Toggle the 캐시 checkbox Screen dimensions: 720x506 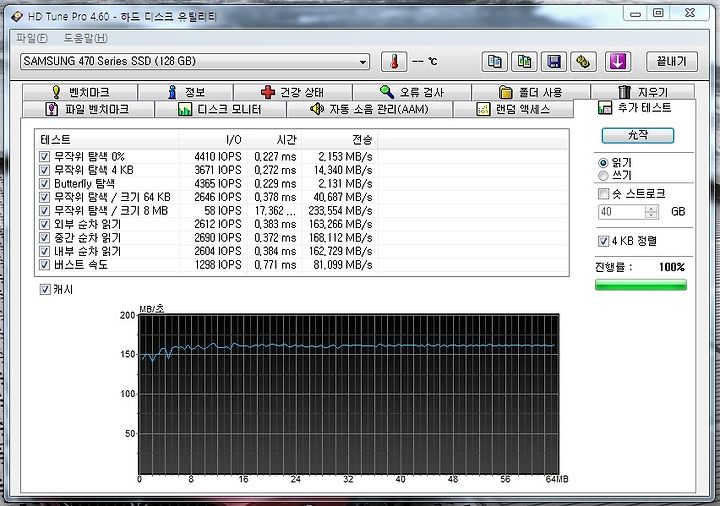pos(45,289)
